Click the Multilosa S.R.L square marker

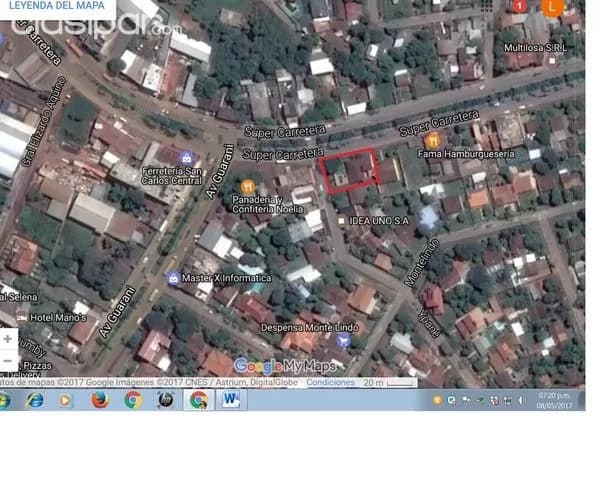click(x=552, y=60)
